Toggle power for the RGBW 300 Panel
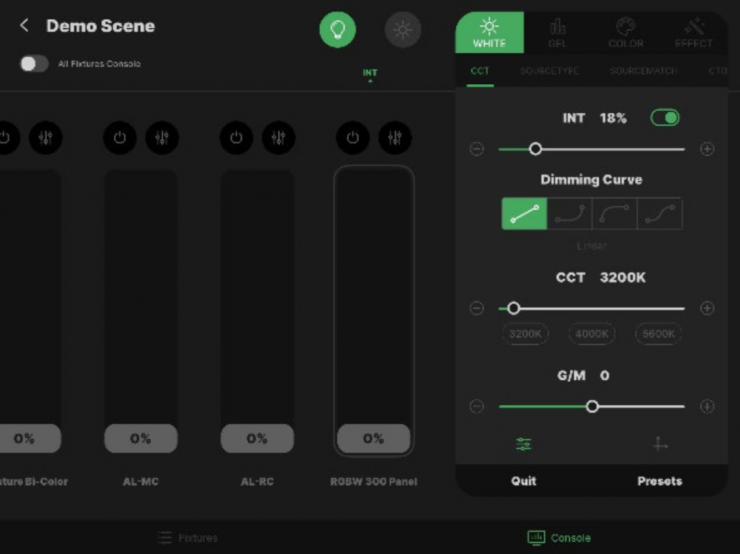Viewport: 740px width, 554px height. [x=352, y=138]
